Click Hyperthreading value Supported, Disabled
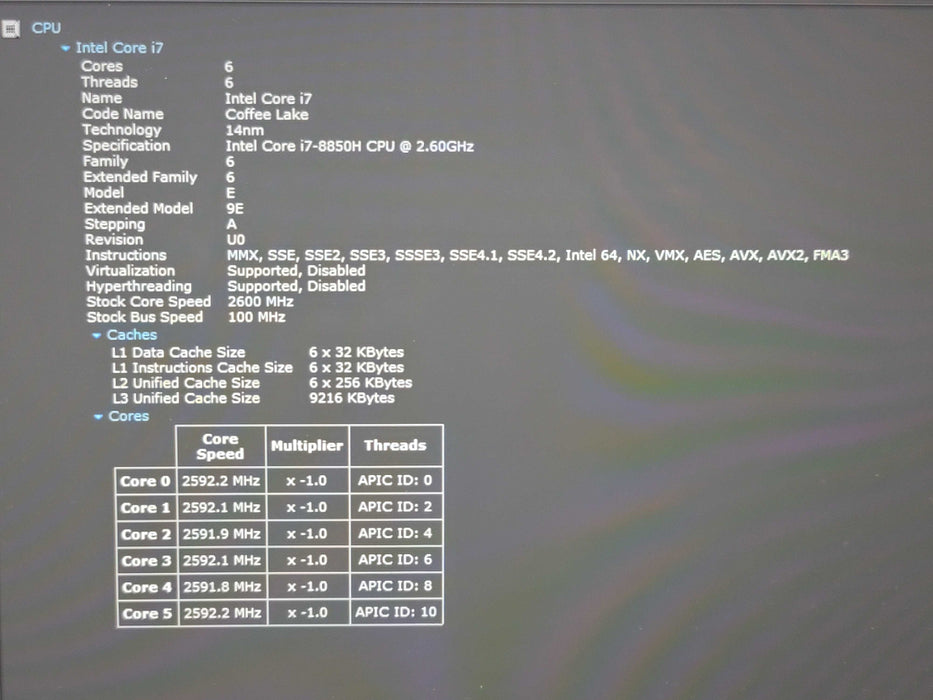This screenshot has height=700, width=933. 296,286
